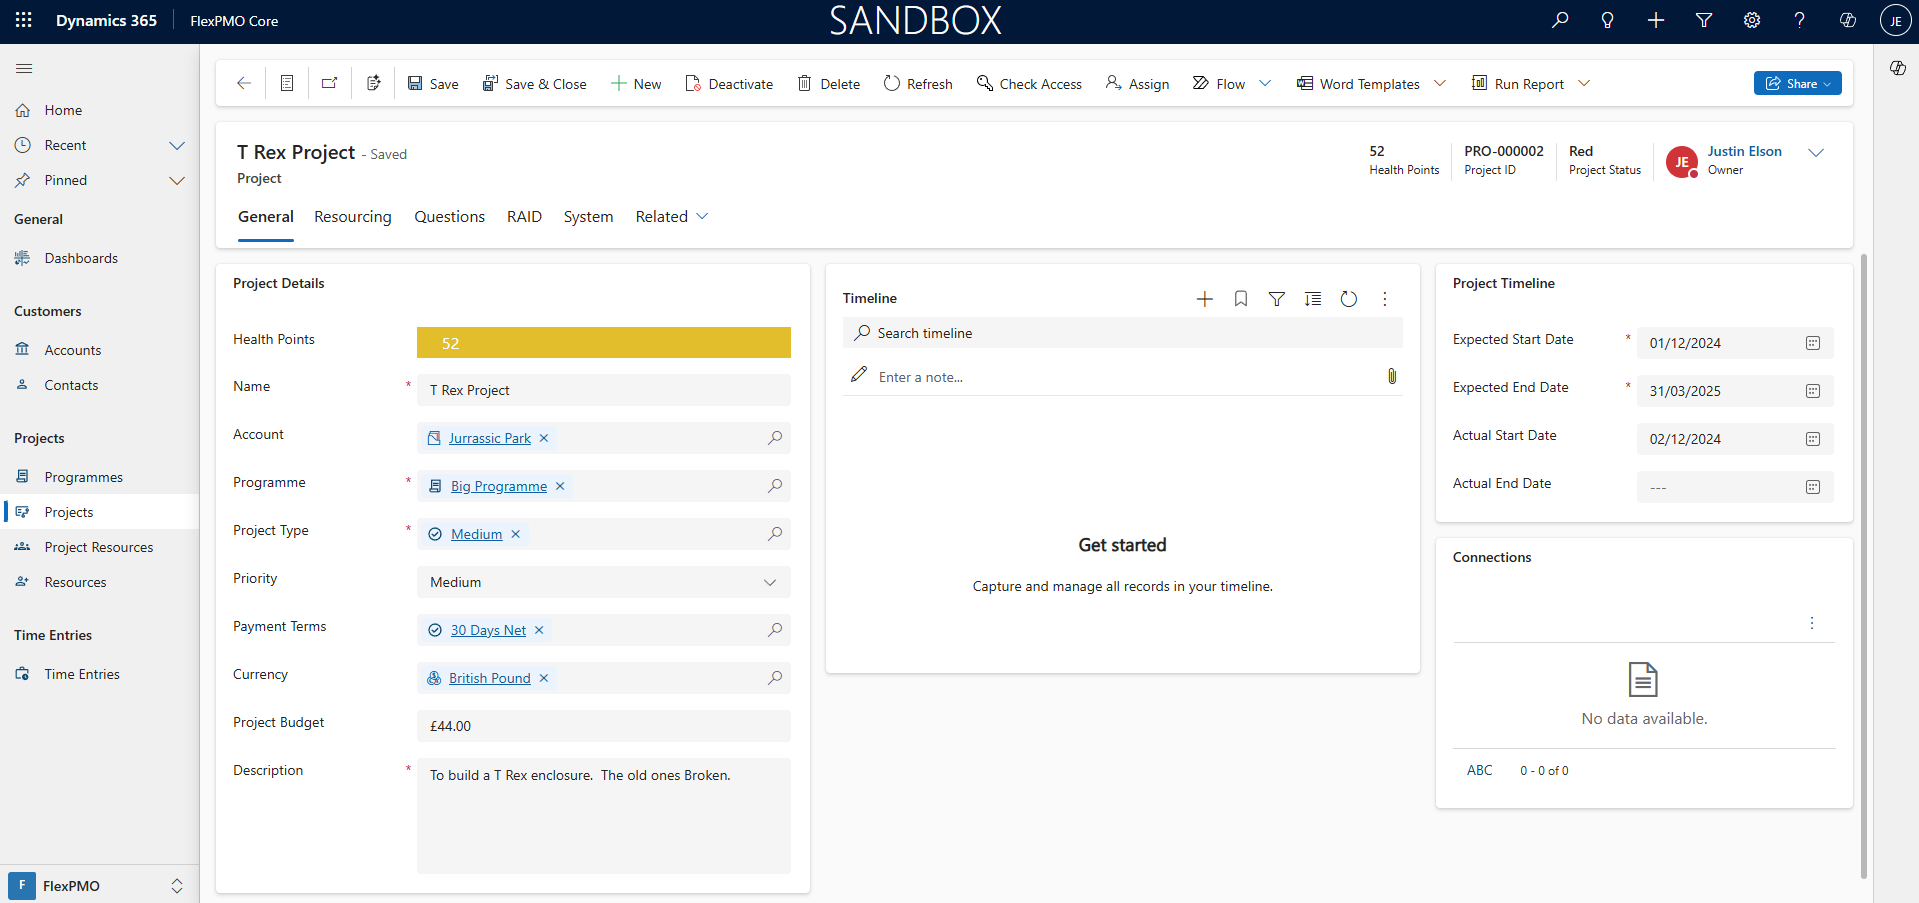Viewport: 1919px width, 903px height.
Task: Collapse the left navigation with hamburger button
Action: [24, 68]
